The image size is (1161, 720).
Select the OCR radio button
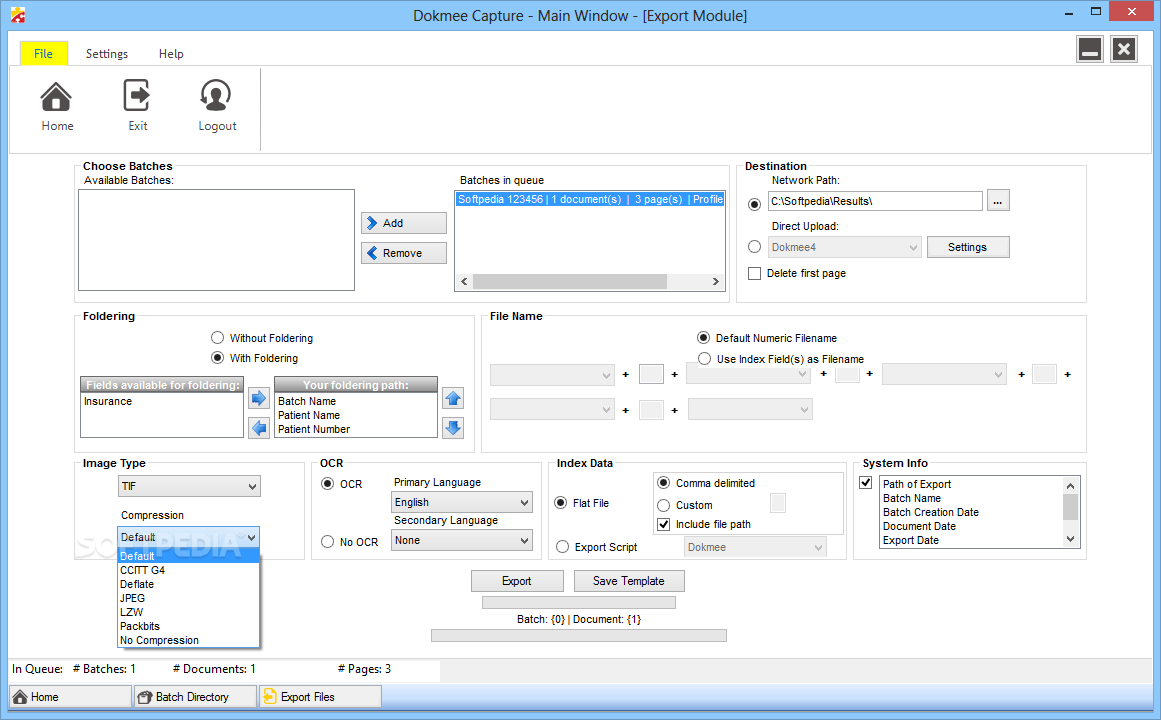(x=327, y=484)
